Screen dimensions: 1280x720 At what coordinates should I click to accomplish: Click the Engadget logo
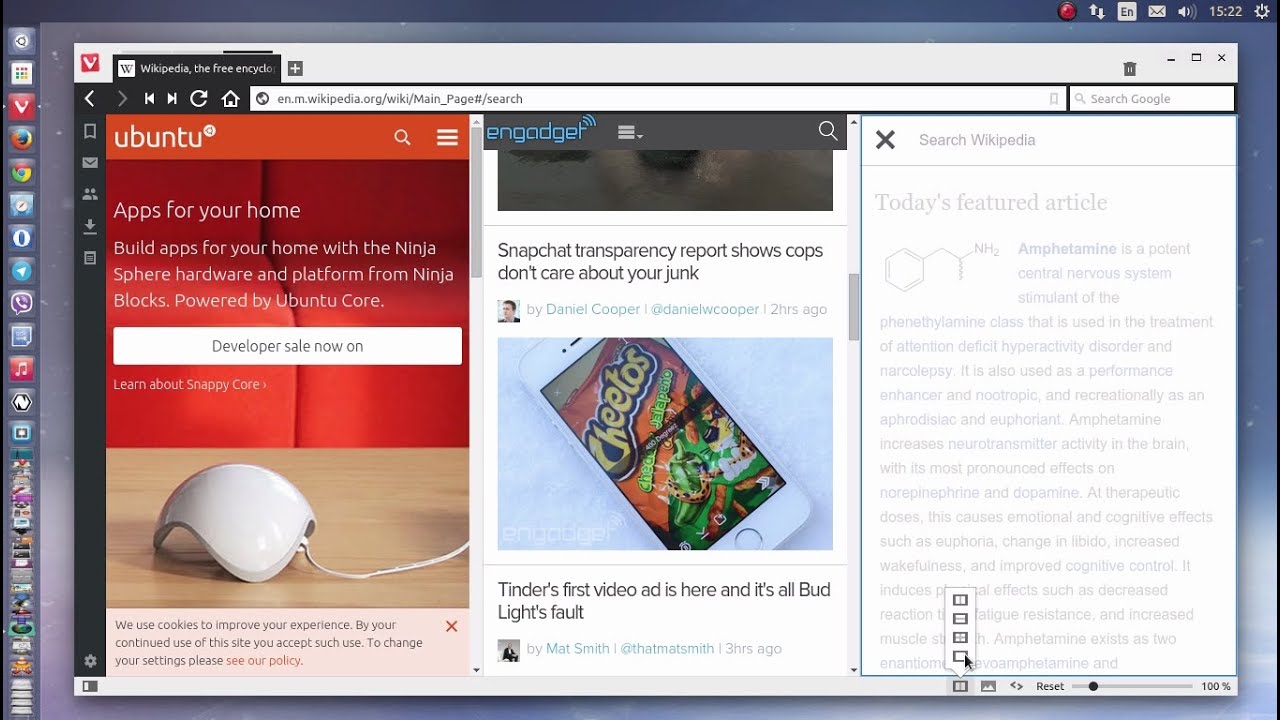pyautogui.click(x=541, y=131)
